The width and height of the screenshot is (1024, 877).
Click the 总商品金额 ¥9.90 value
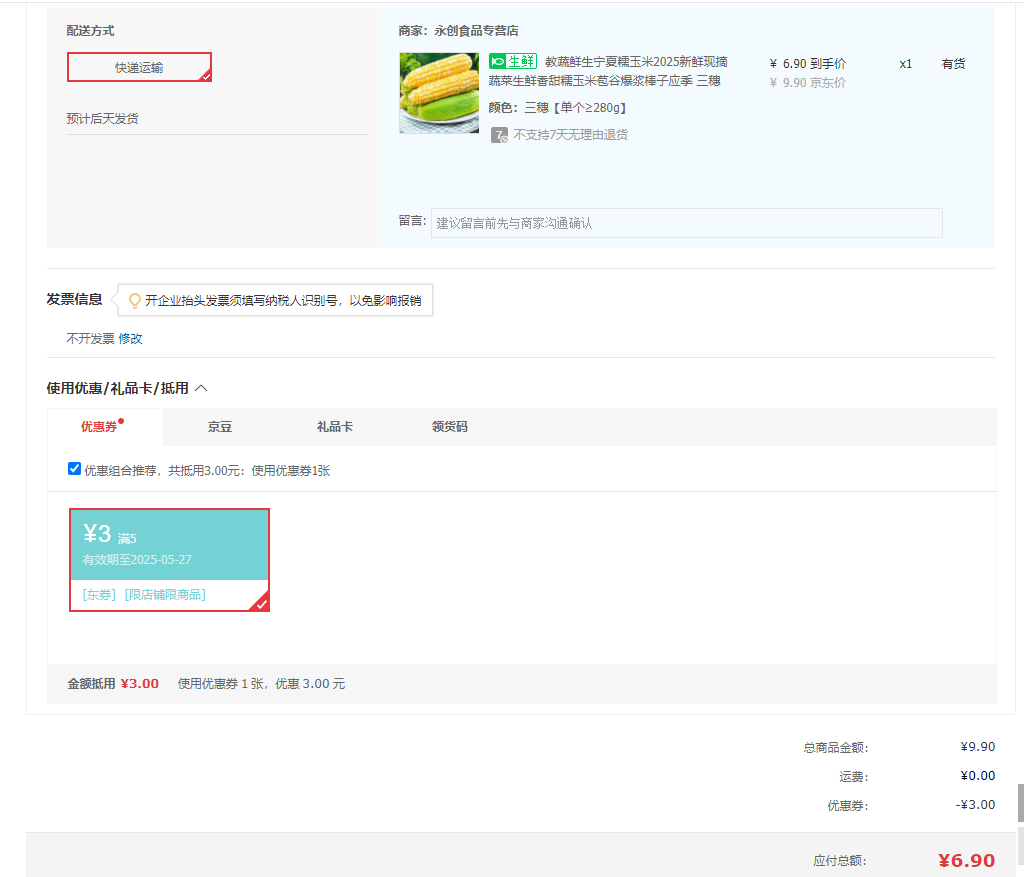point(978,746)
